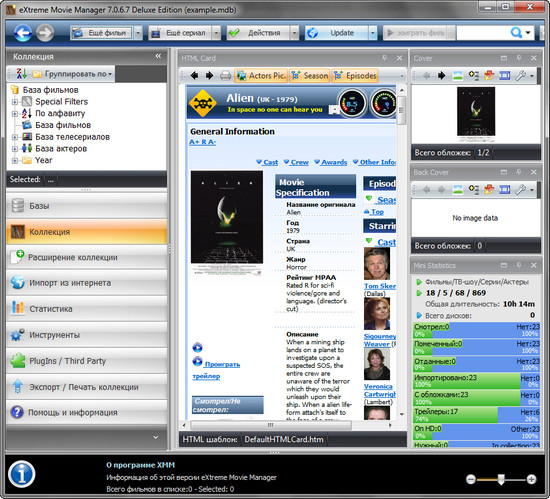Click next cover arrow in Cover panel
The height and width of the screenshot is (499, 550).
[442, 75]
